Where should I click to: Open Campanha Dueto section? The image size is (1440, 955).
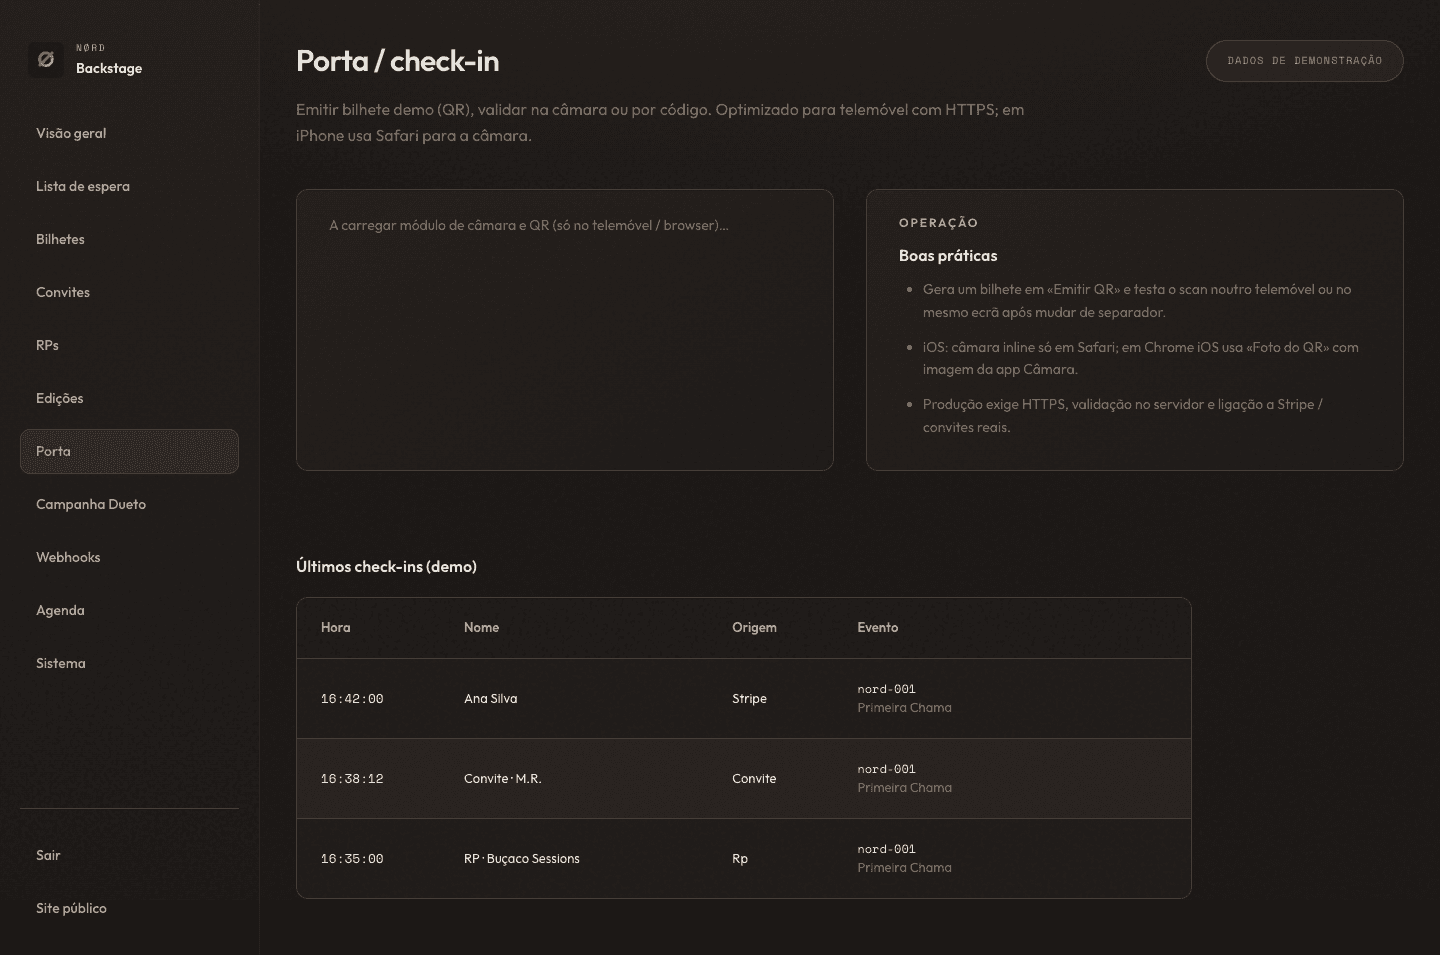[x=91, y=504]
